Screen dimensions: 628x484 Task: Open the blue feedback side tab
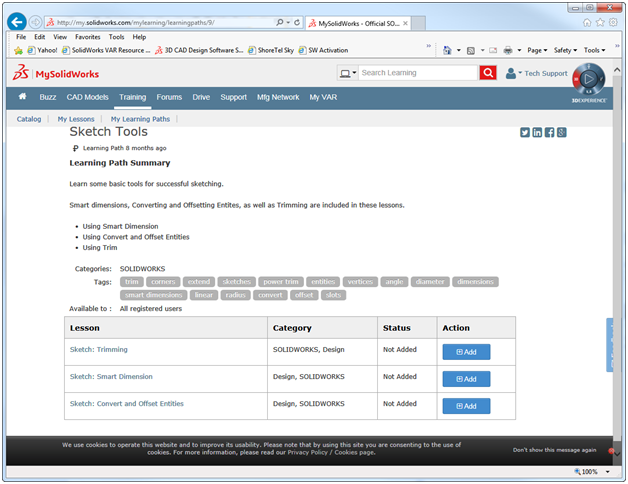pyautogui.click(x=610, y=345)
